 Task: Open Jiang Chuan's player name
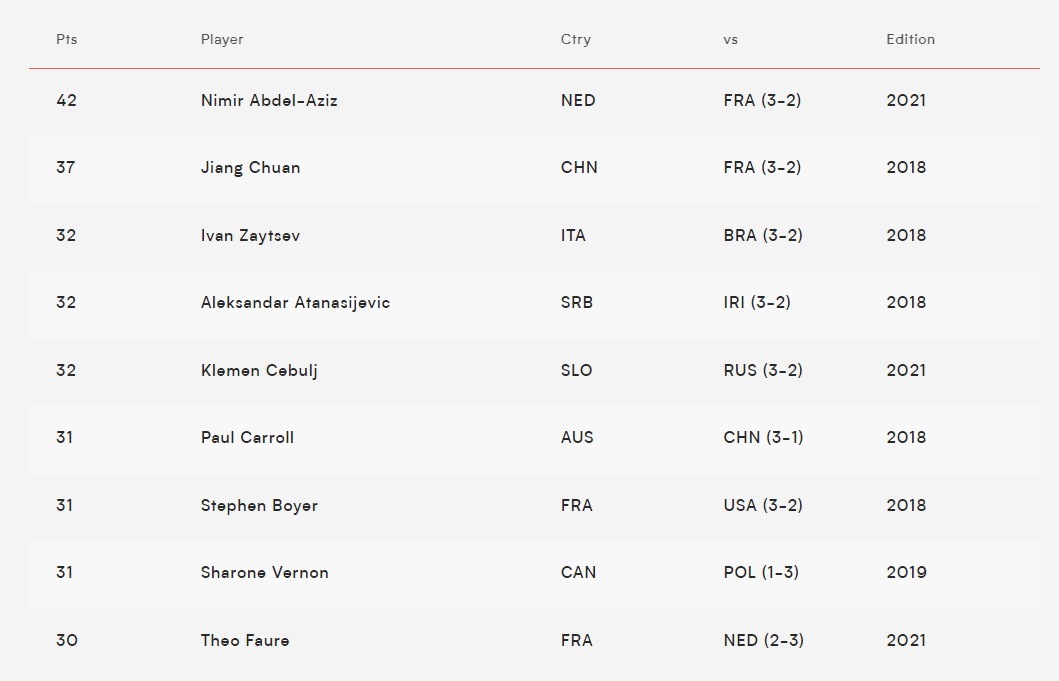[x=250, y=168]
